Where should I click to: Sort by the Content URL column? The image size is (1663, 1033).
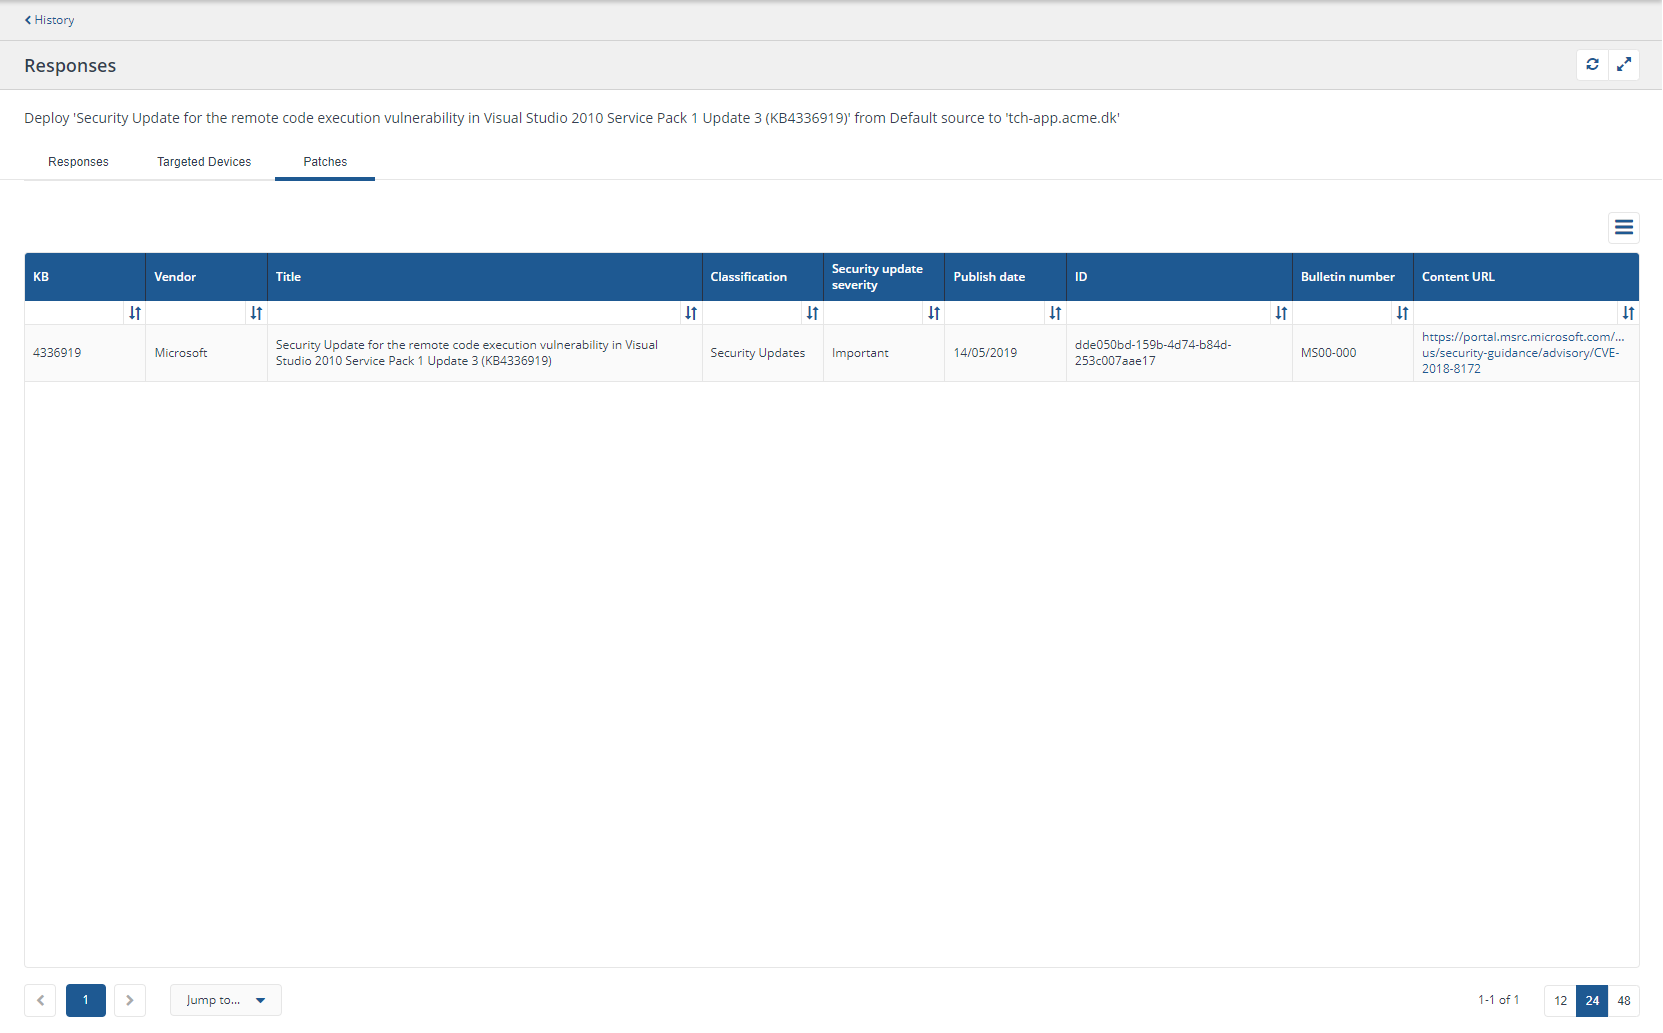click(x=1628, y=313)
